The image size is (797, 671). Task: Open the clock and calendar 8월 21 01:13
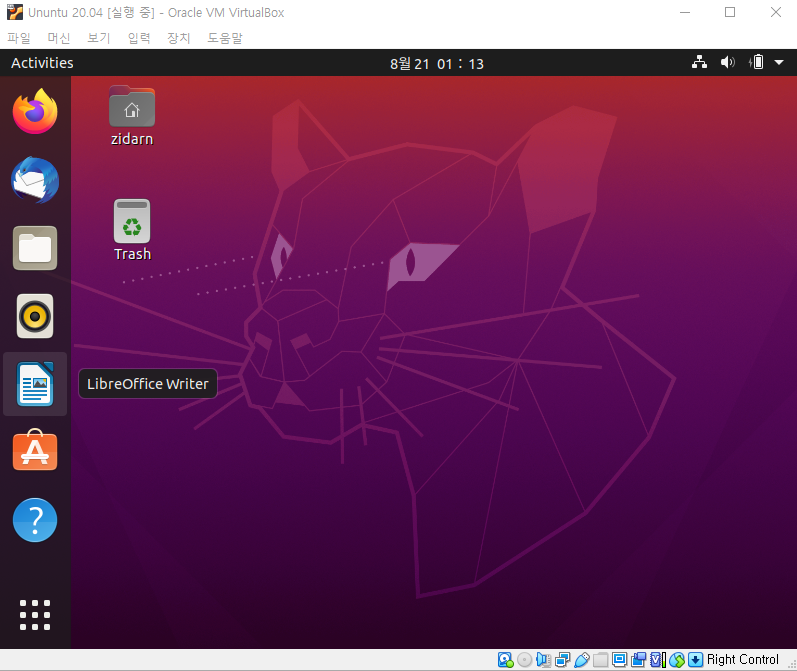(437, 64)
